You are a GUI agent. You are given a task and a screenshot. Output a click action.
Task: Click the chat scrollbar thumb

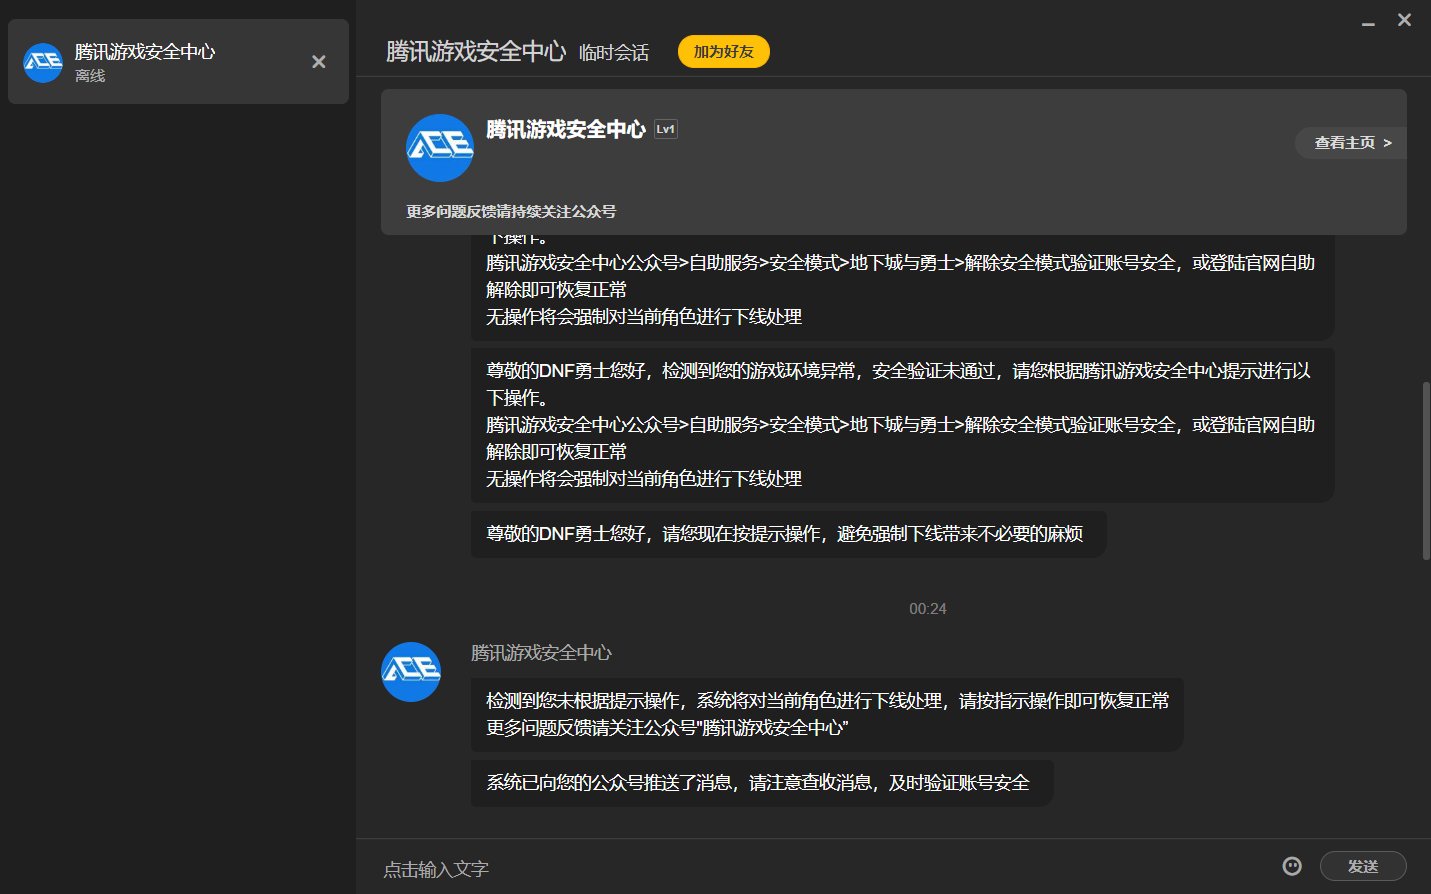click(1426, 470)
